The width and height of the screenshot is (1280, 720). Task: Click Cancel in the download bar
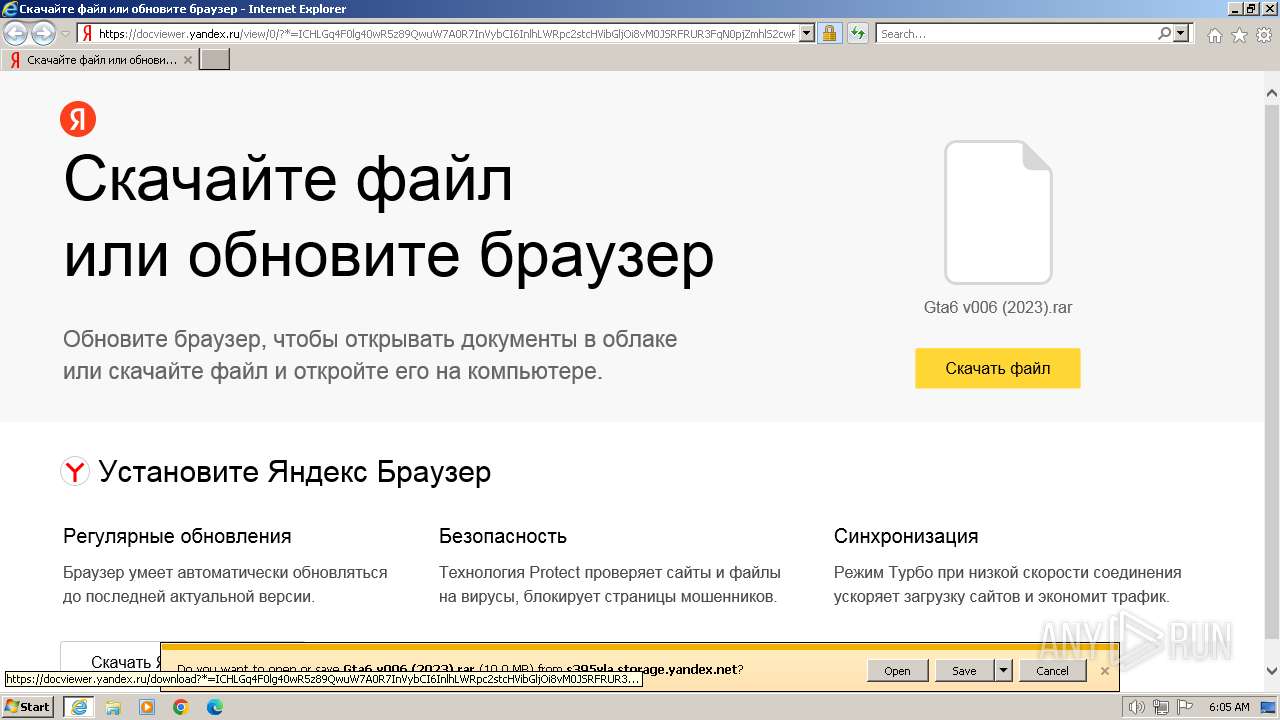(1052, 671)
